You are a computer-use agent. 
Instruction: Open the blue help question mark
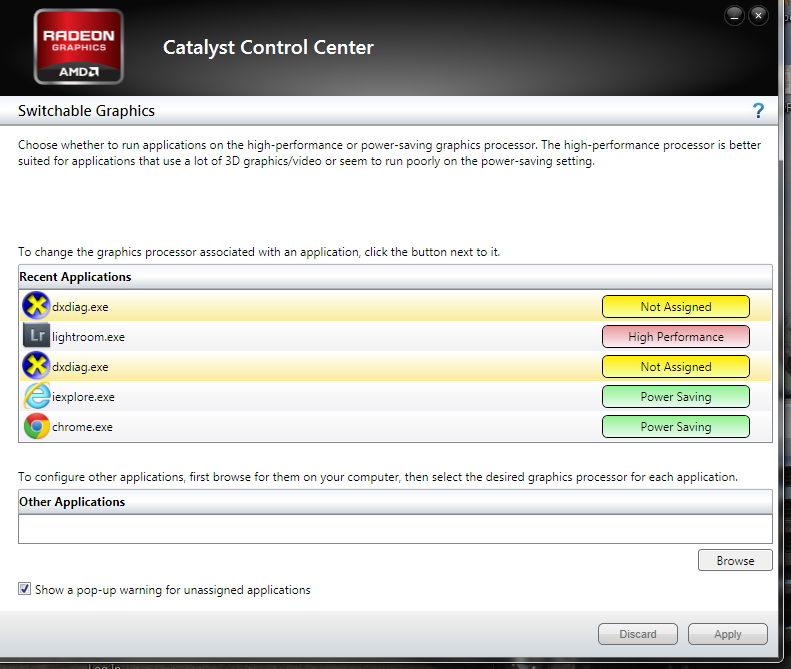coord(758,110)
